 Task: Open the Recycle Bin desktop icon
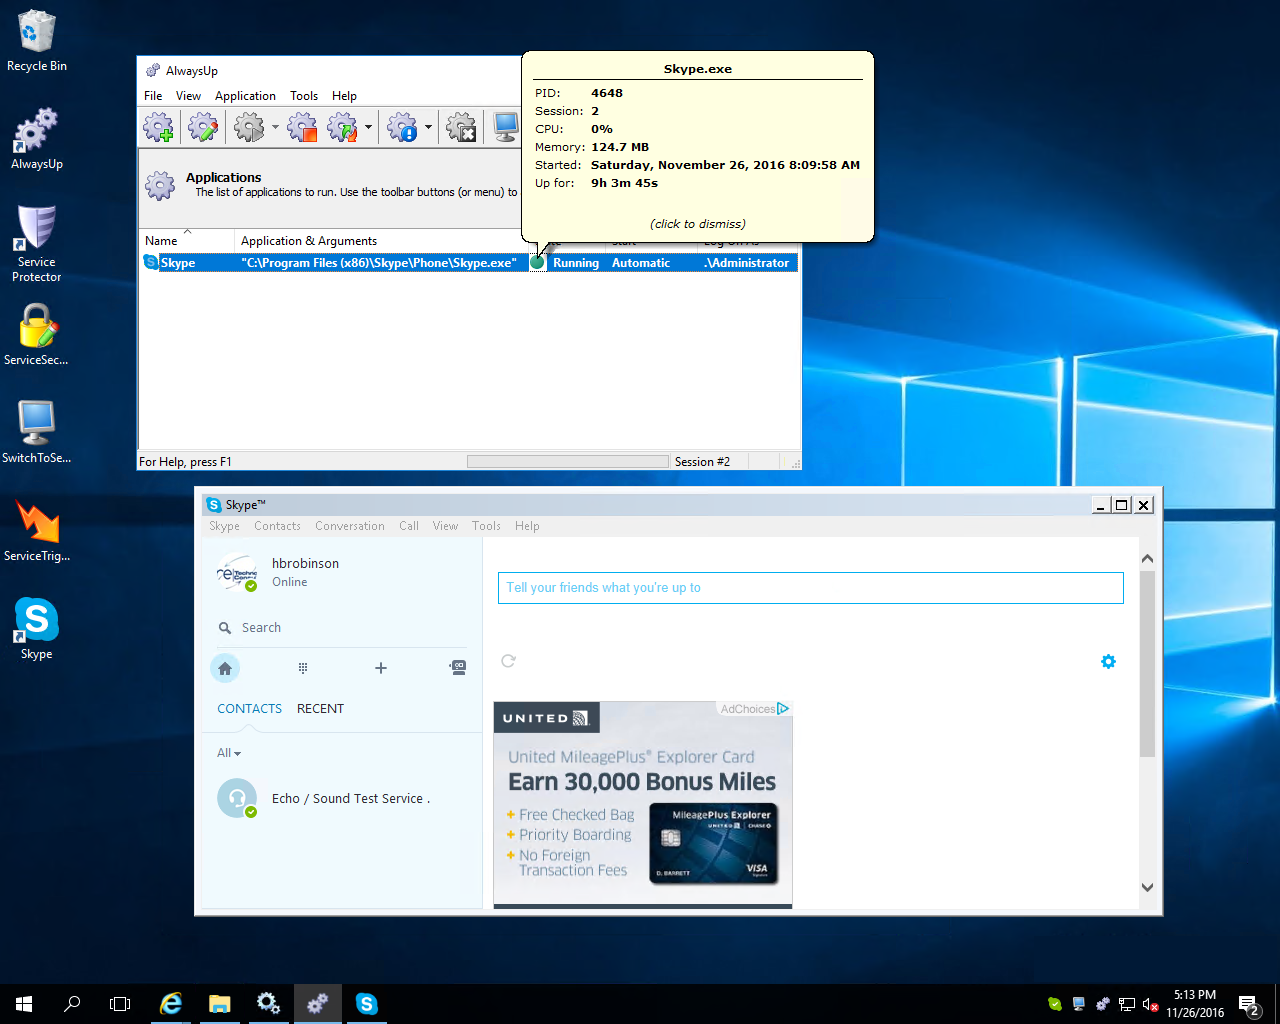click(37, 41)
